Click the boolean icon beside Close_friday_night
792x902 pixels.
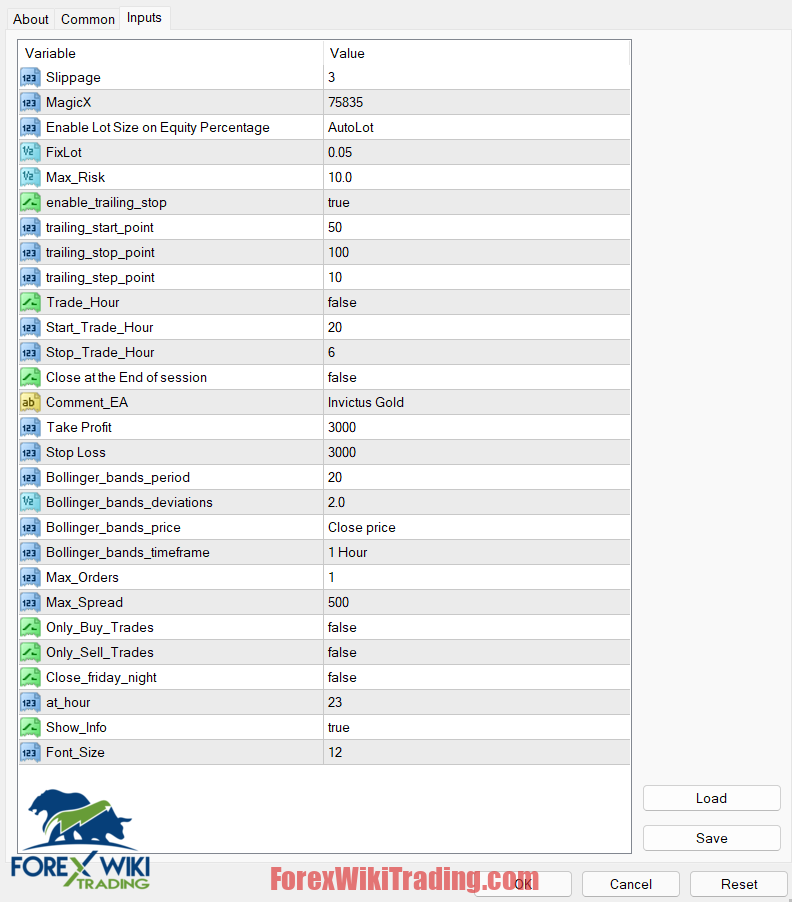(30, 678)
